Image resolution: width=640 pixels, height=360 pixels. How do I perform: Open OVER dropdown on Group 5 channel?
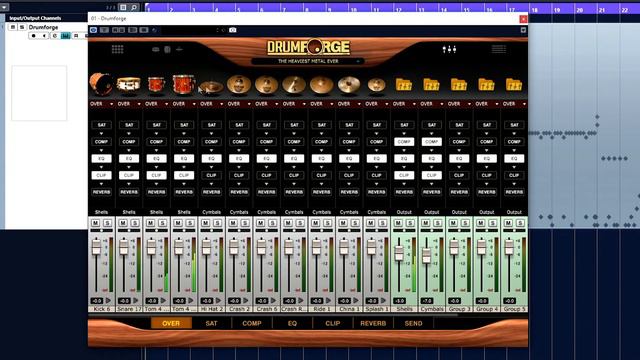[x=514, y=104]
